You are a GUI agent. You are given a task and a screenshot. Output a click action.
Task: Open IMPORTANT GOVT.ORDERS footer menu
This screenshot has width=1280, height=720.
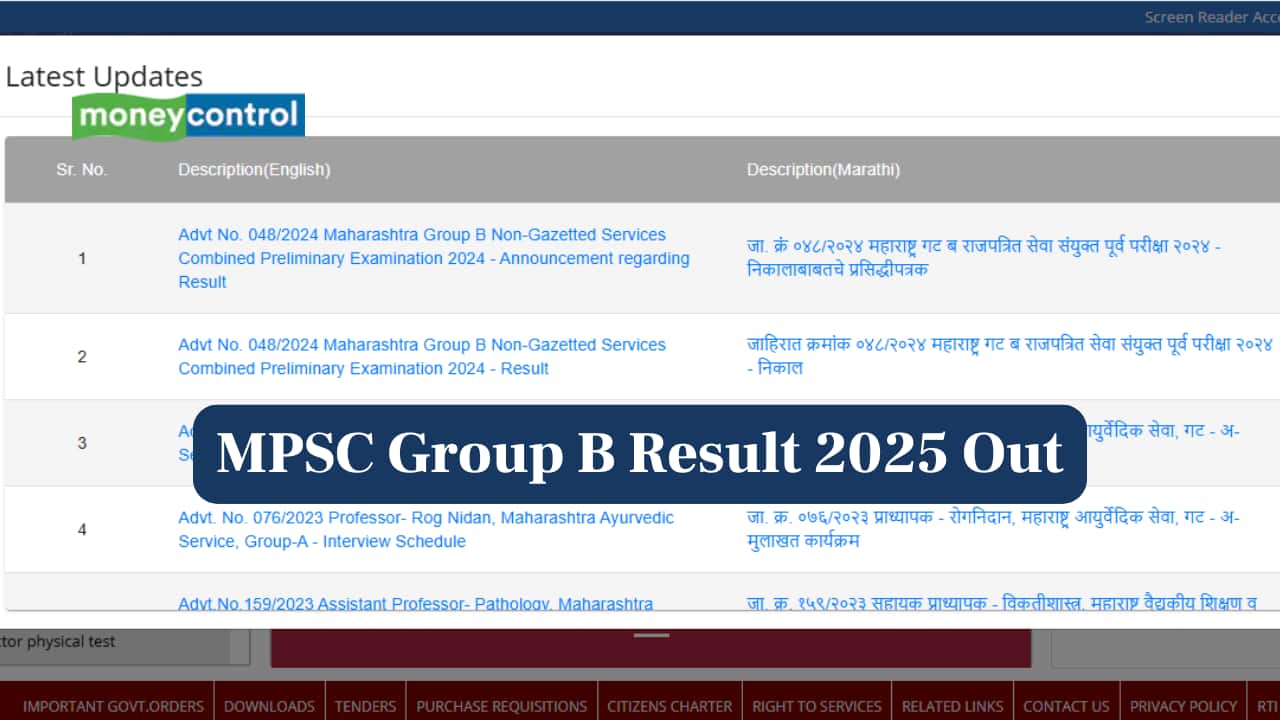[x=113, y=706]
